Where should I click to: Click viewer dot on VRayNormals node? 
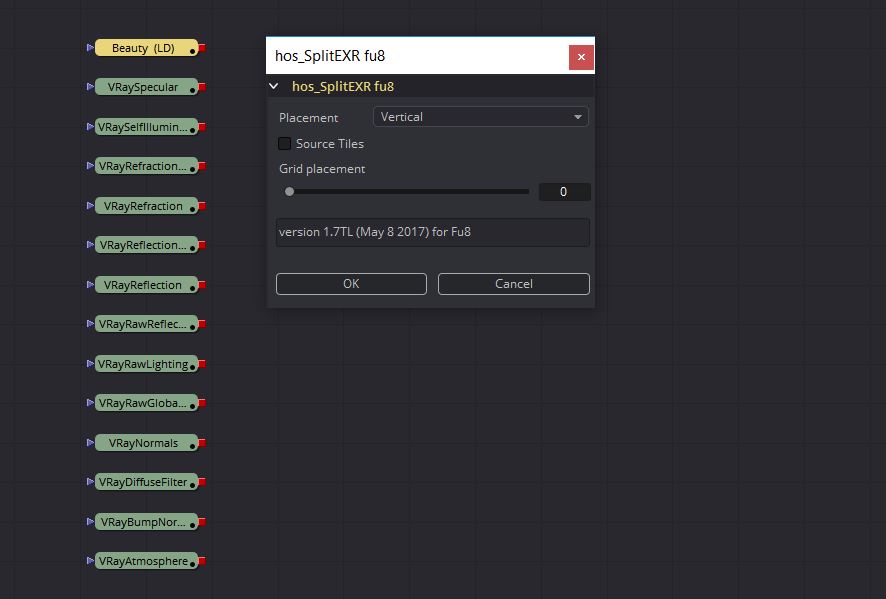193,447
